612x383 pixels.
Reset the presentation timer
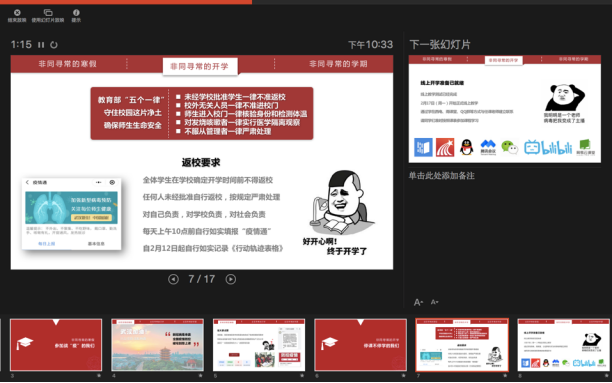[x=54, y=45]
